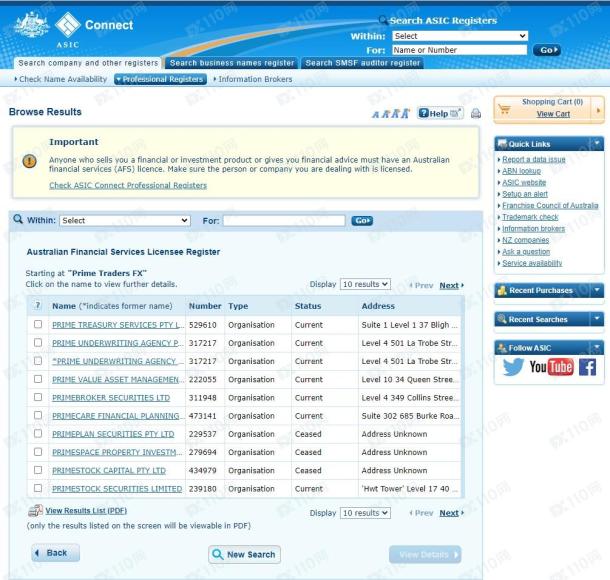Expand the Recent Searches panel arrow
This screenshot has height=580, width=610.
tap(597, 319)
